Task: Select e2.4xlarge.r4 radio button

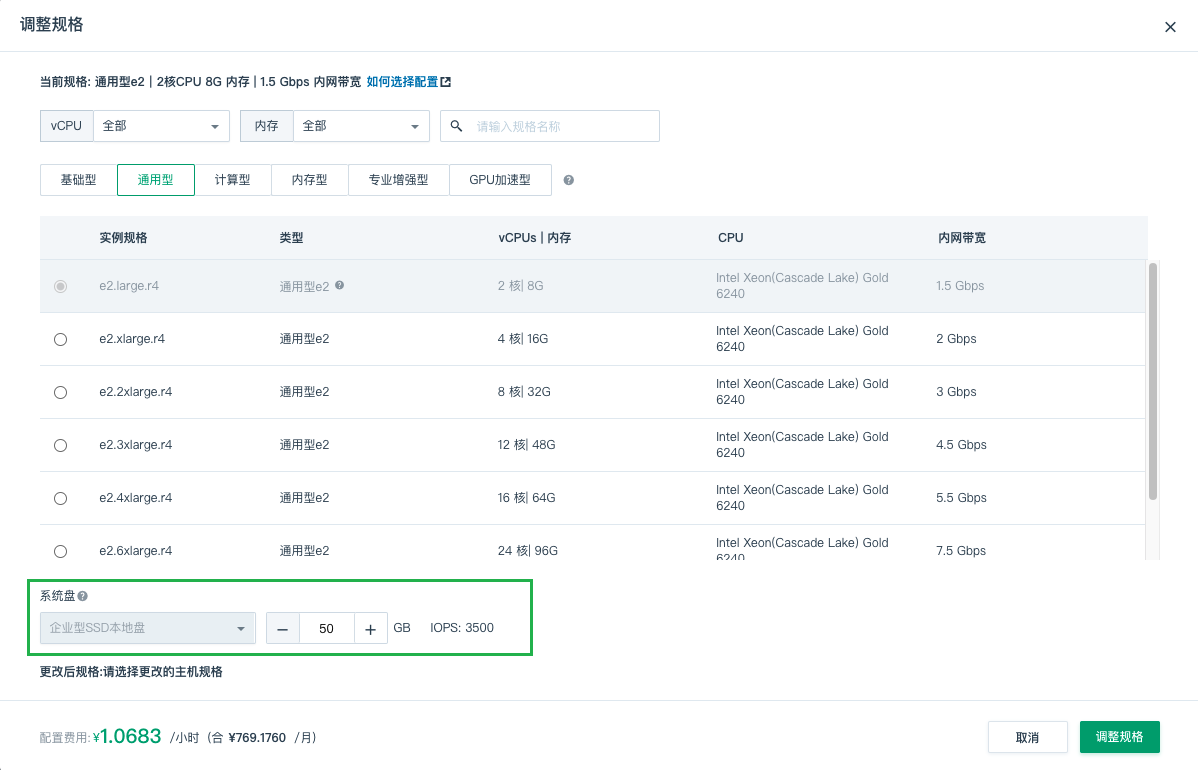Action: (60, 499)
